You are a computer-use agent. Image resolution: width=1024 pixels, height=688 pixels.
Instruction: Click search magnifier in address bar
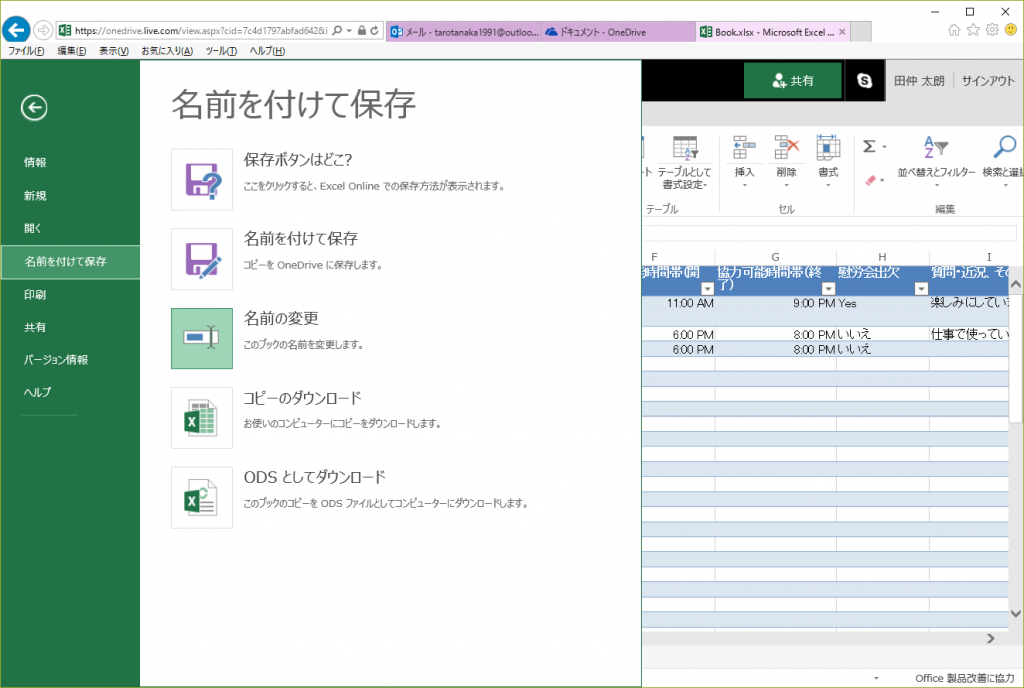coord(337,30)
